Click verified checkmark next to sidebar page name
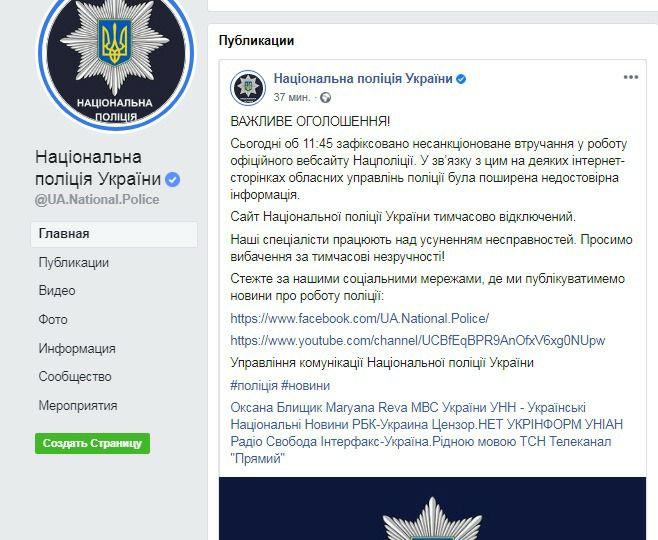The height and width of the screenshot is (540, 658). pos(172,180)
